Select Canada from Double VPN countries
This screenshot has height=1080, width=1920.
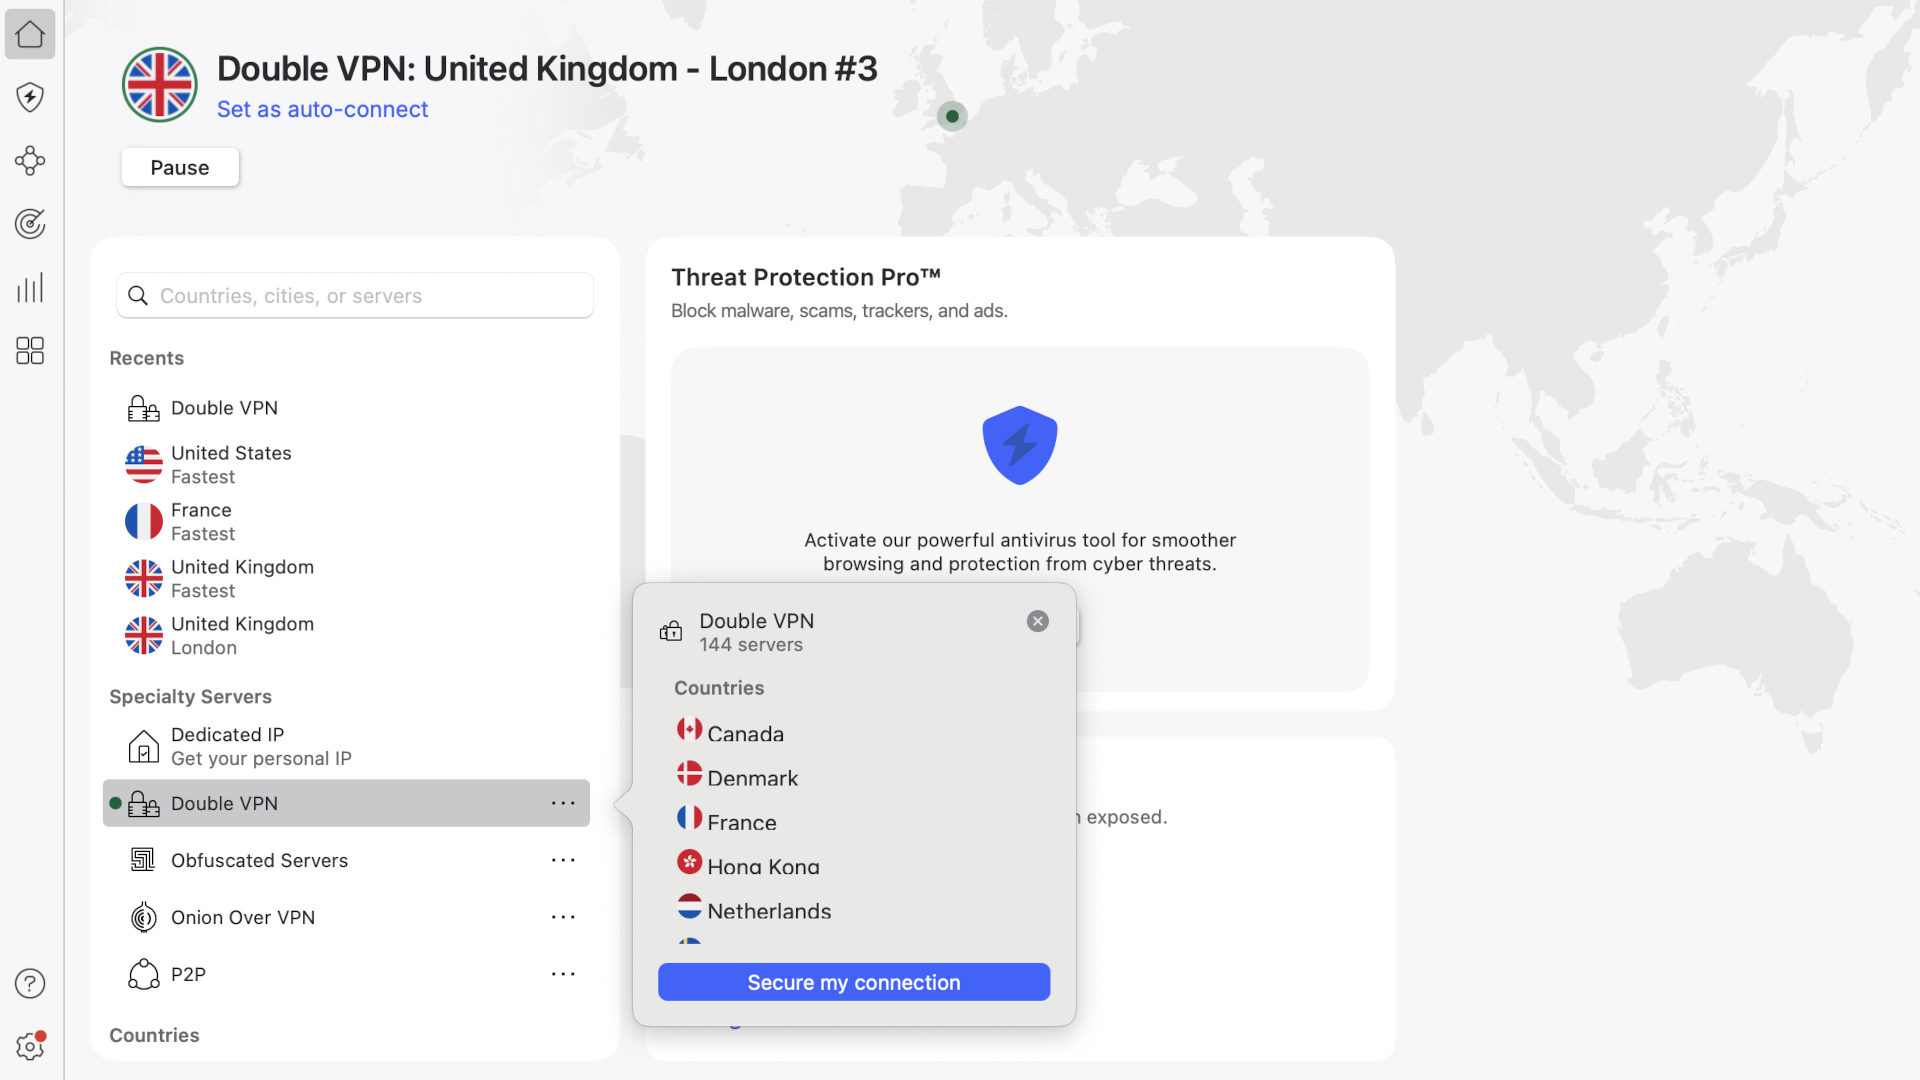pyautogui.click(x=745, y=733)
